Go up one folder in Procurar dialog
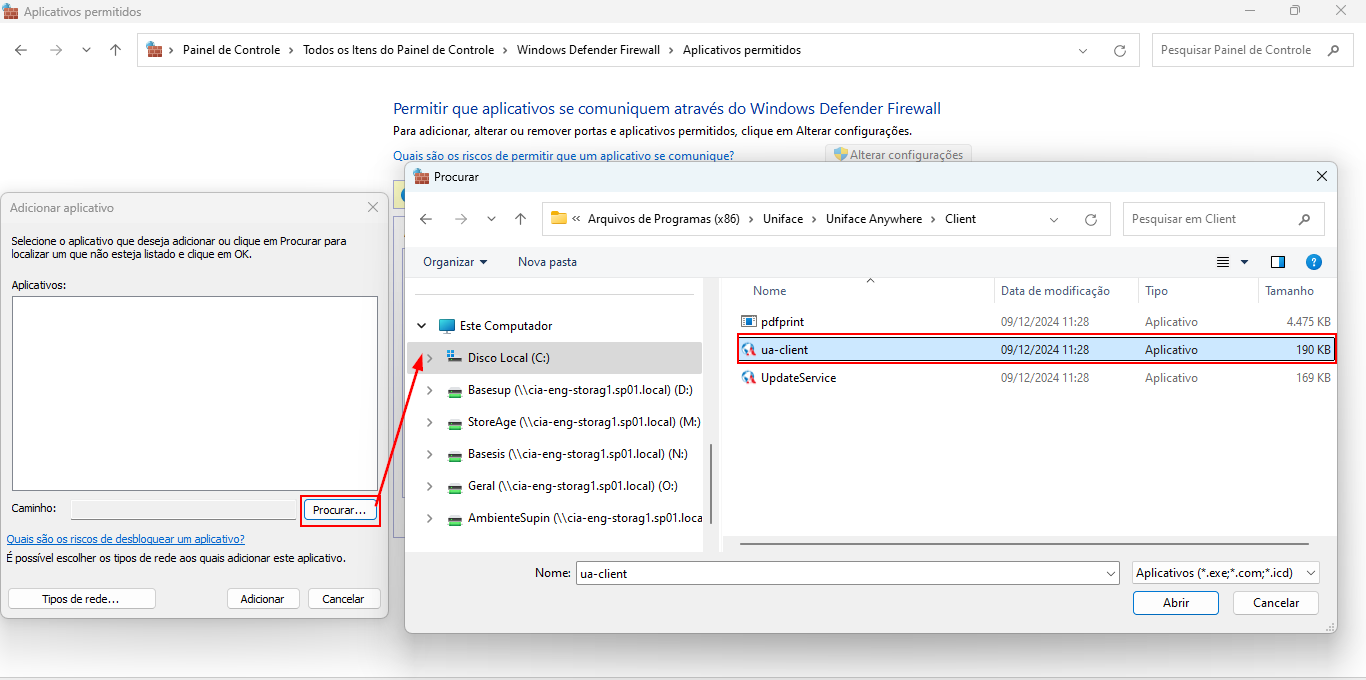 coord(520,219)
